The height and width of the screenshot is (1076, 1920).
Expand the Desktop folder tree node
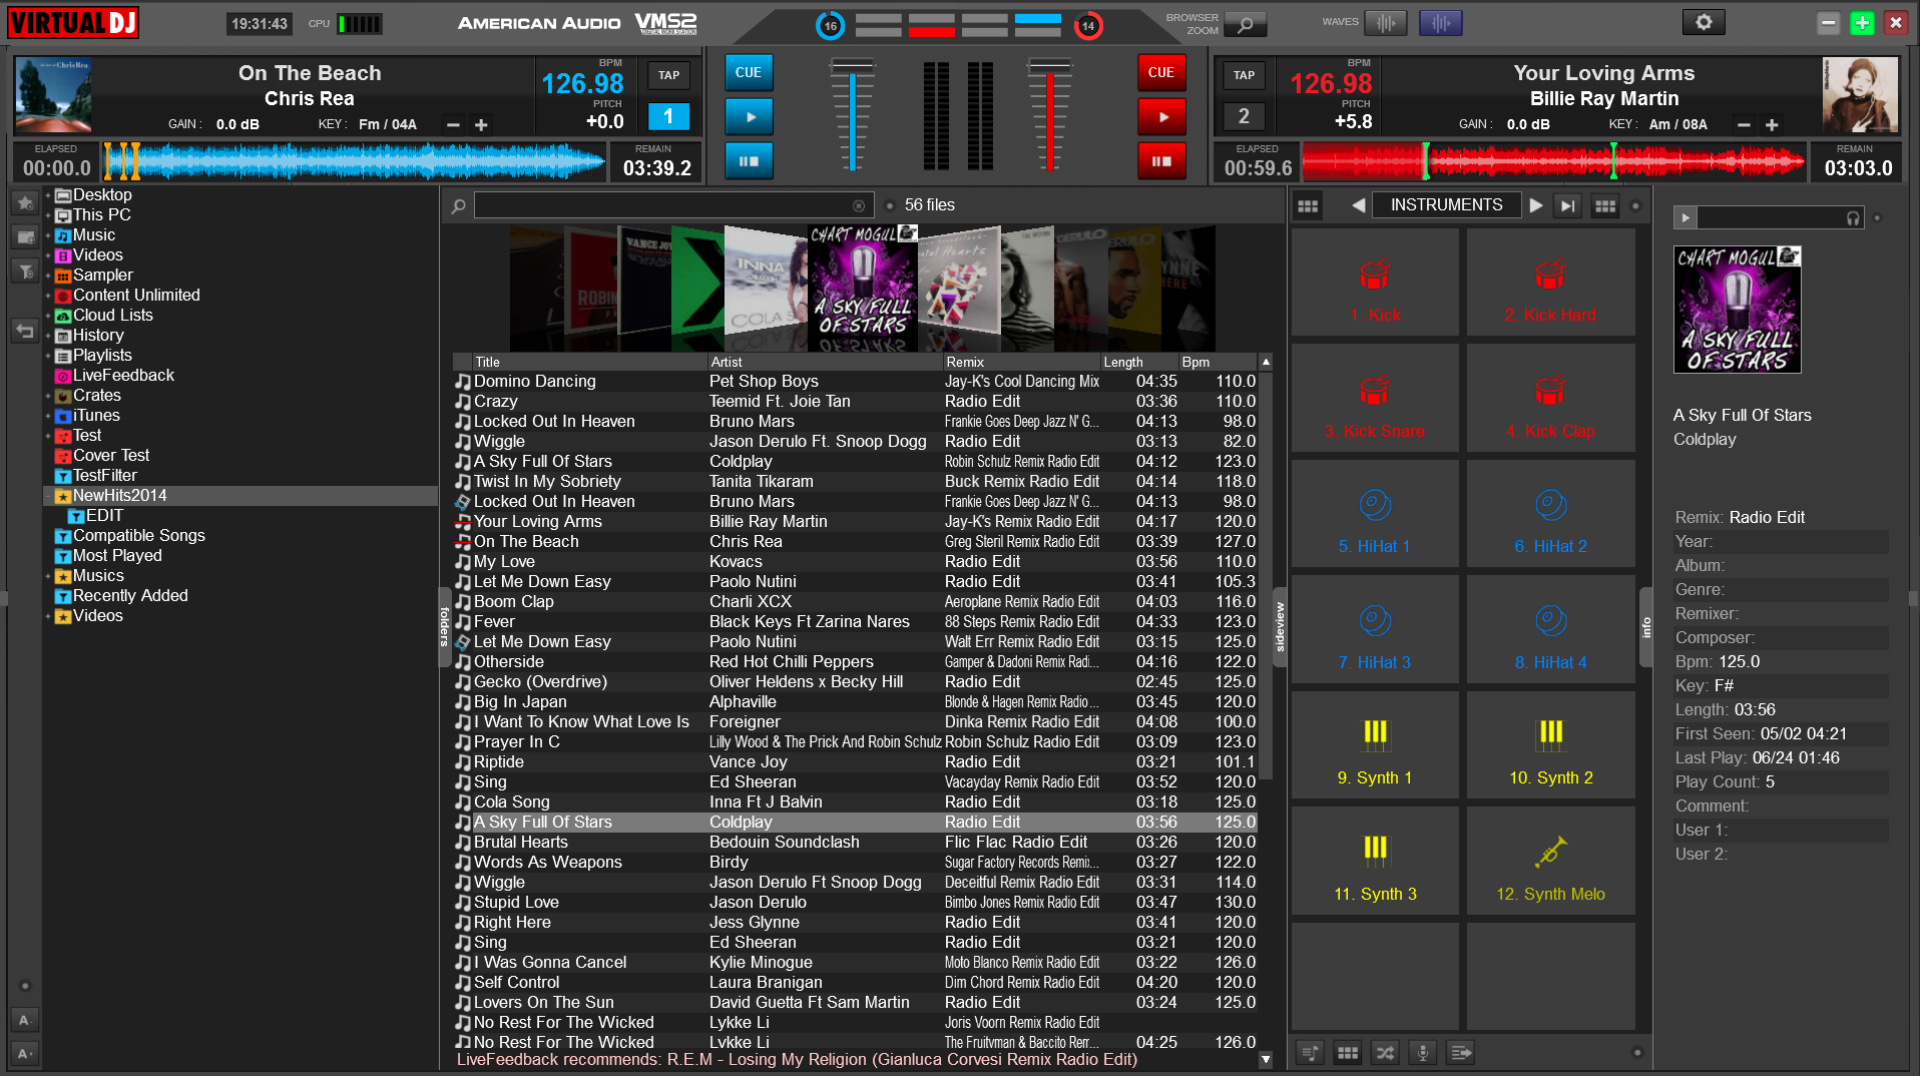(x=47, y=195)
